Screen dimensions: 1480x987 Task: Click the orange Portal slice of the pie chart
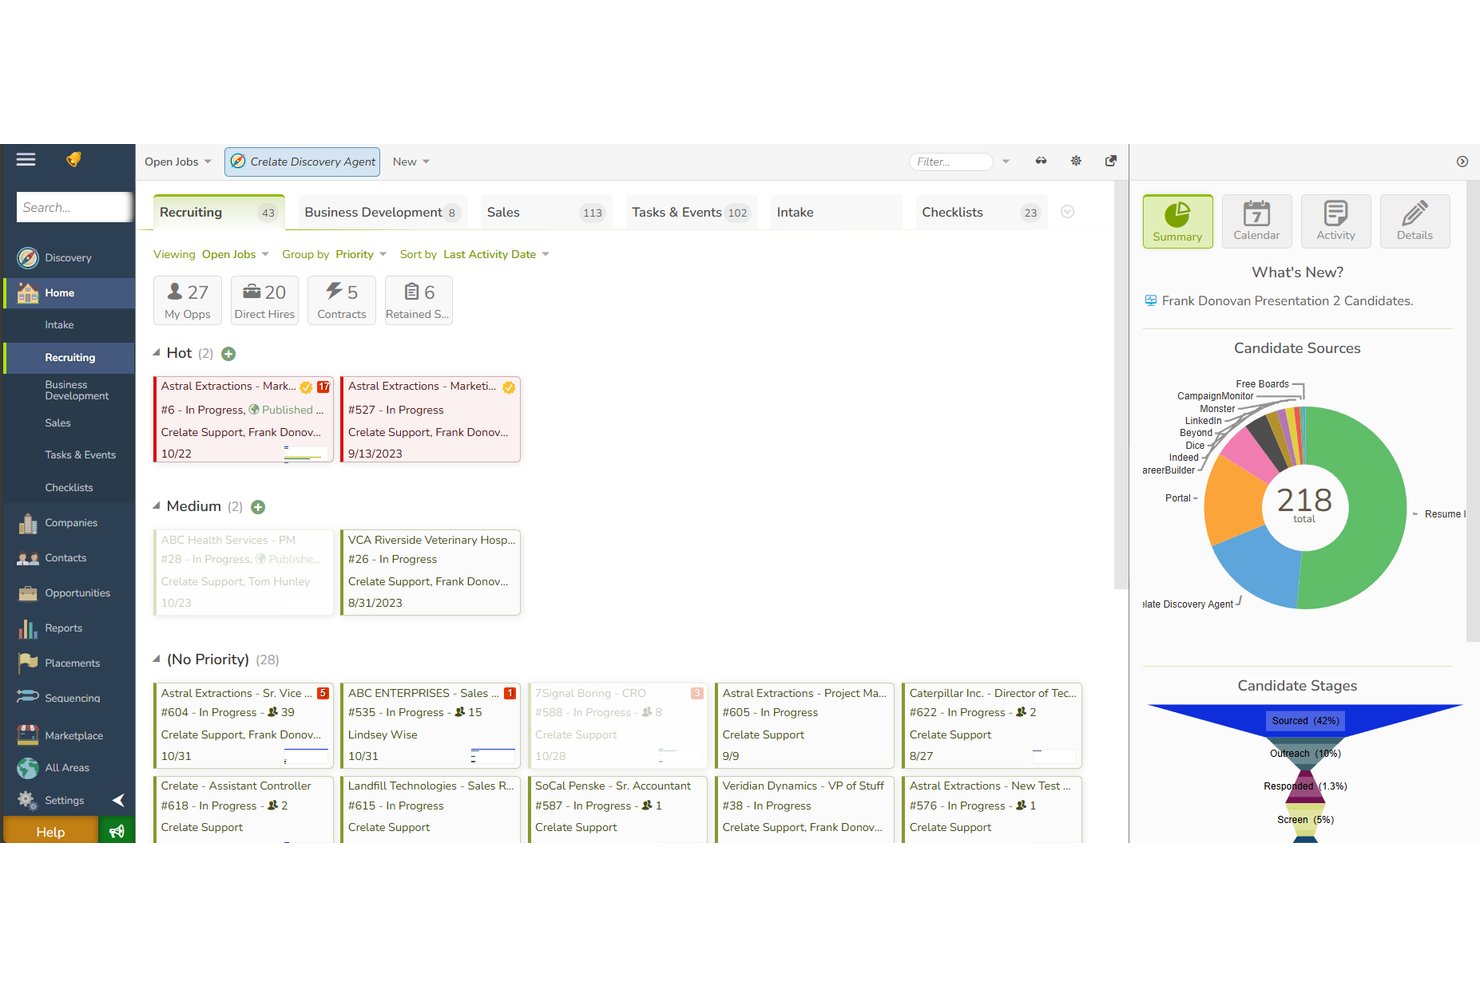click(1233, 500)
